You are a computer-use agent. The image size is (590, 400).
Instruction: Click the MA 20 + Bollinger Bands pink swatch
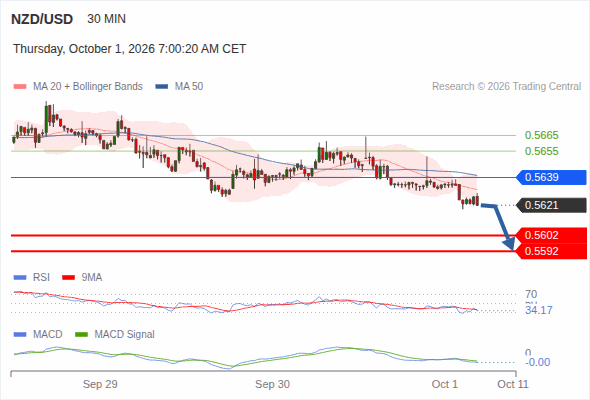(20, 87)
